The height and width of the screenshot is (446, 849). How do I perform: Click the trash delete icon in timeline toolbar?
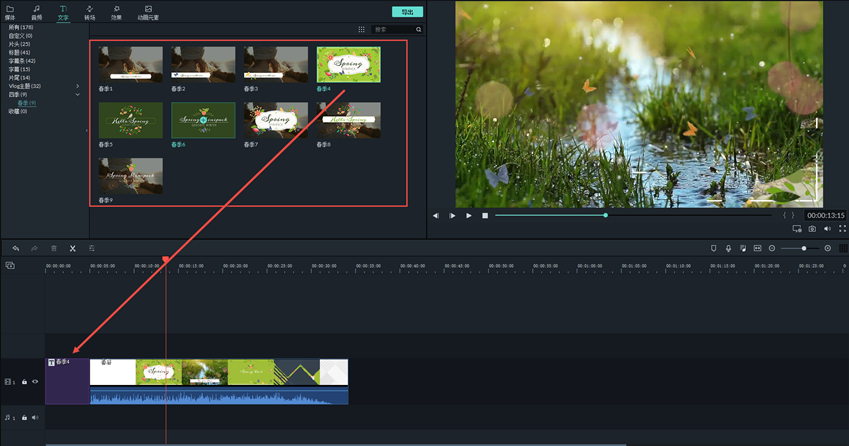(x=54, y=248)
